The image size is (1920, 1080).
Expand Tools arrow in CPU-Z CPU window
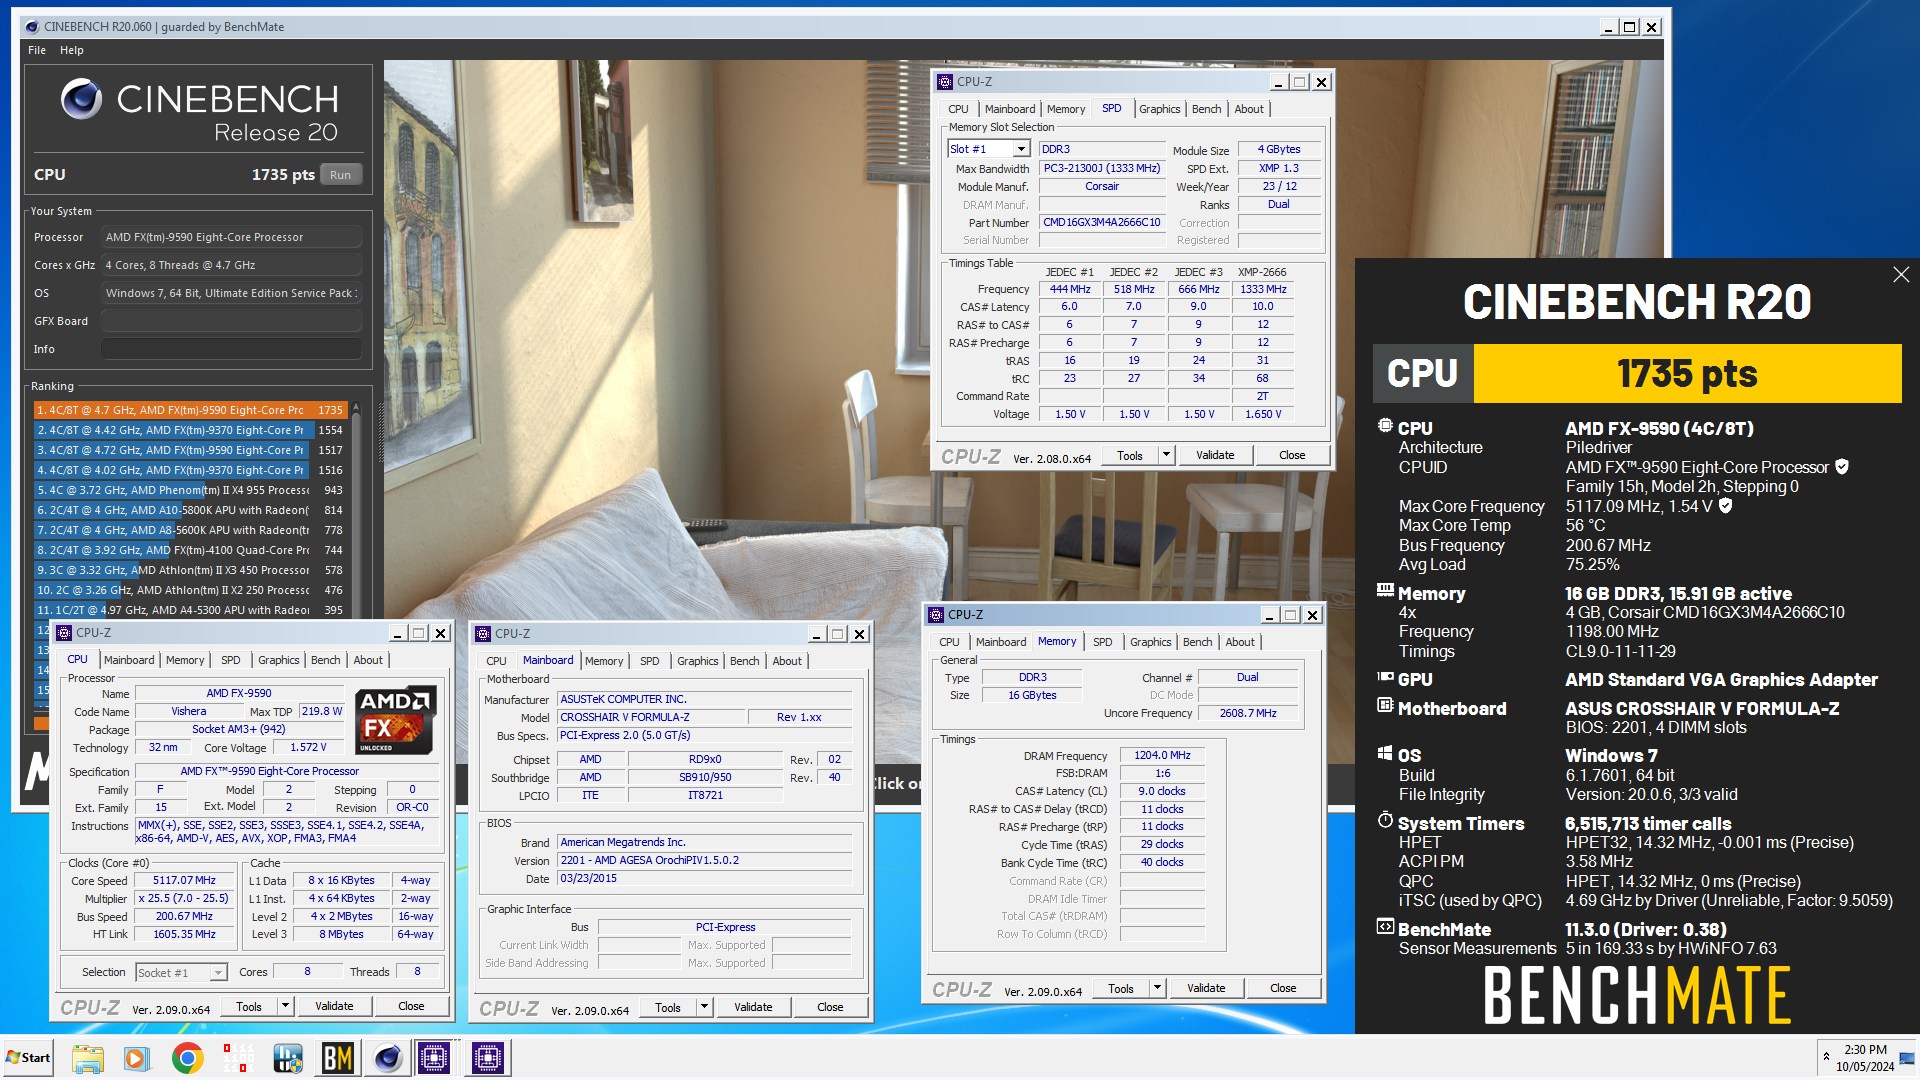(x=285, y=1006)
